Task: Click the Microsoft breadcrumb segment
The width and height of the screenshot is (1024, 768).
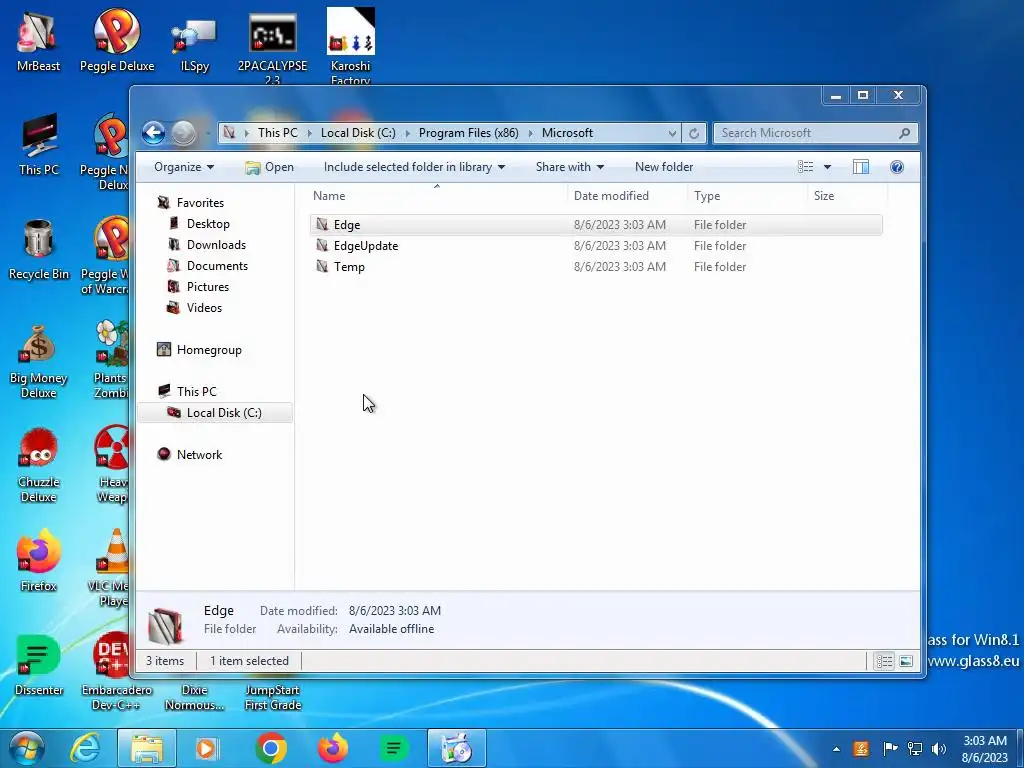Action: point(568,133)
